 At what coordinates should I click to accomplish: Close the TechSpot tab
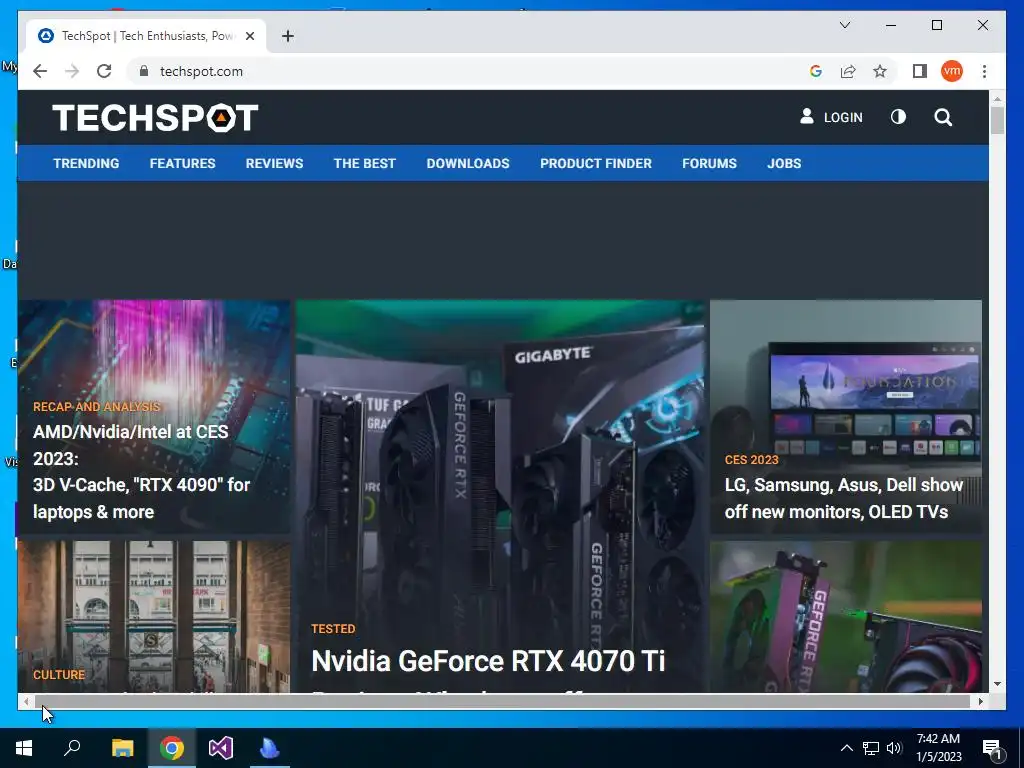pyautogui.click(x=249, y=36)
